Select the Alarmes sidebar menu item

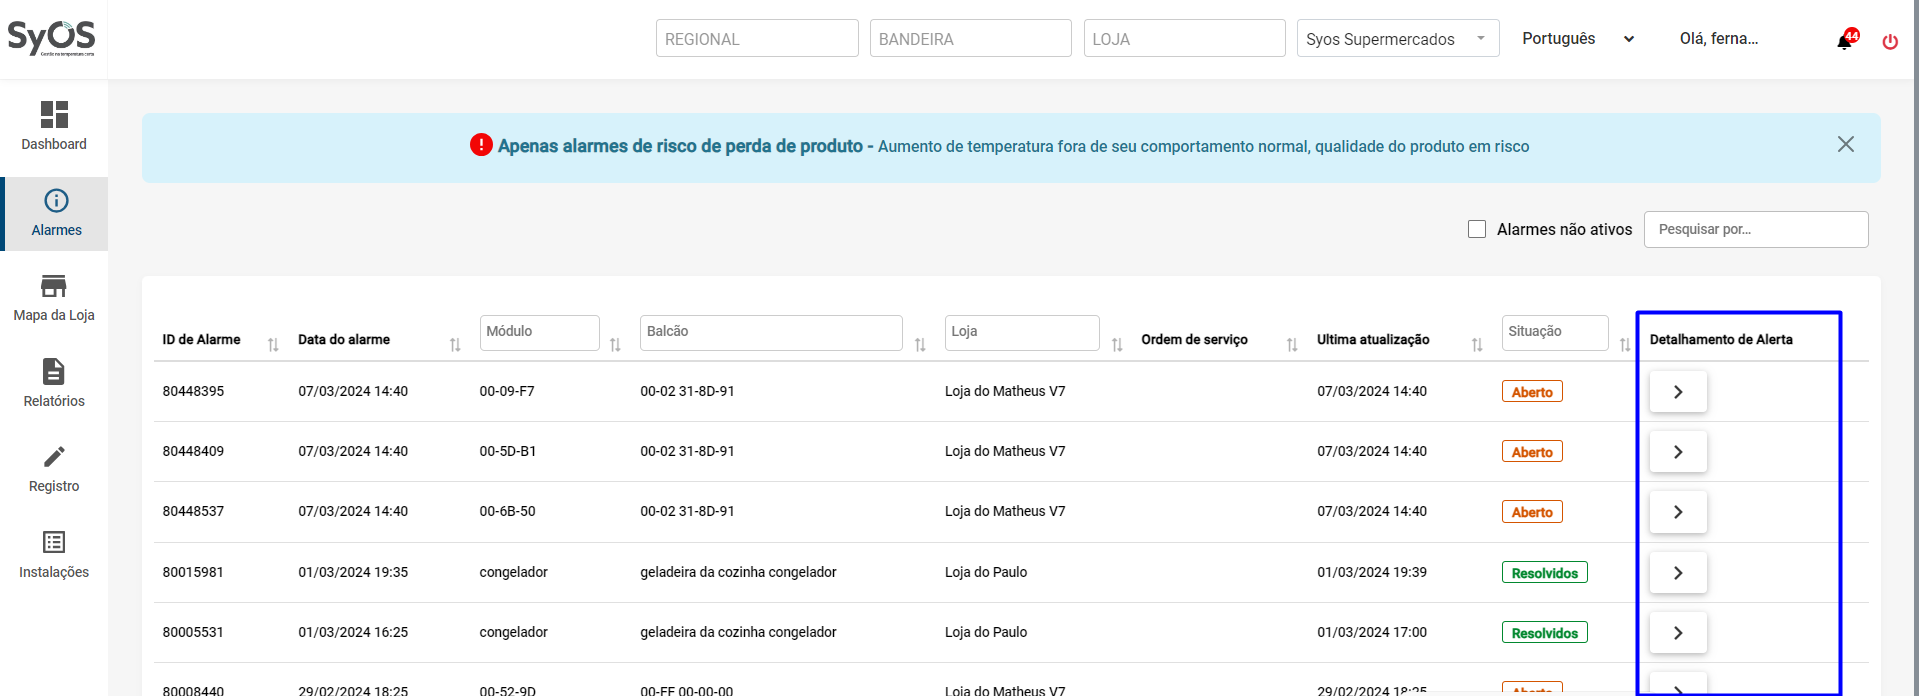pyautogui.click(x=56, y=213)
